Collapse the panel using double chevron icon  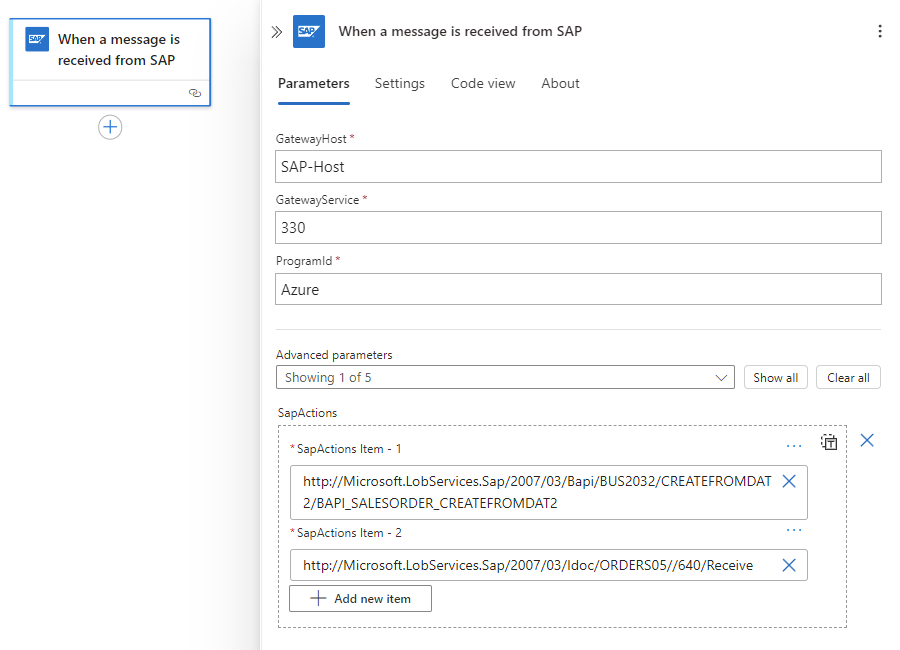277,32
